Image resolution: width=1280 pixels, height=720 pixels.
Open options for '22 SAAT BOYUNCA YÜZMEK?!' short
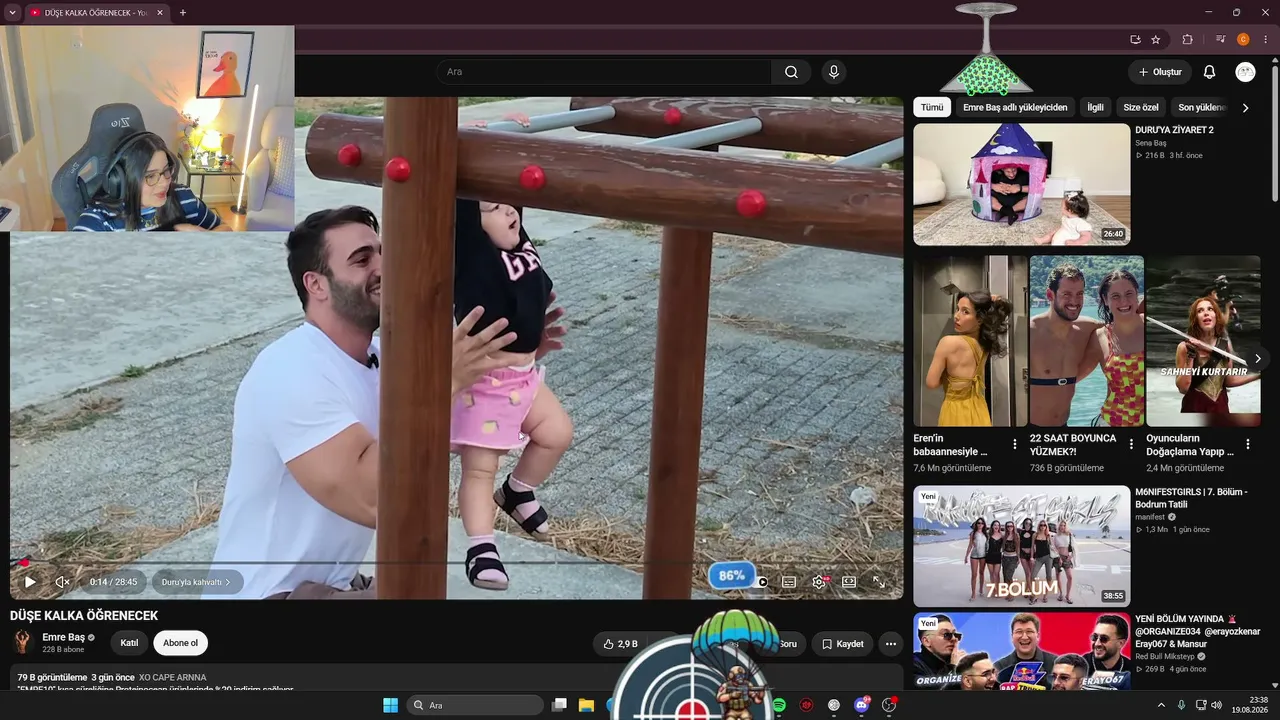pos(1131,444)
